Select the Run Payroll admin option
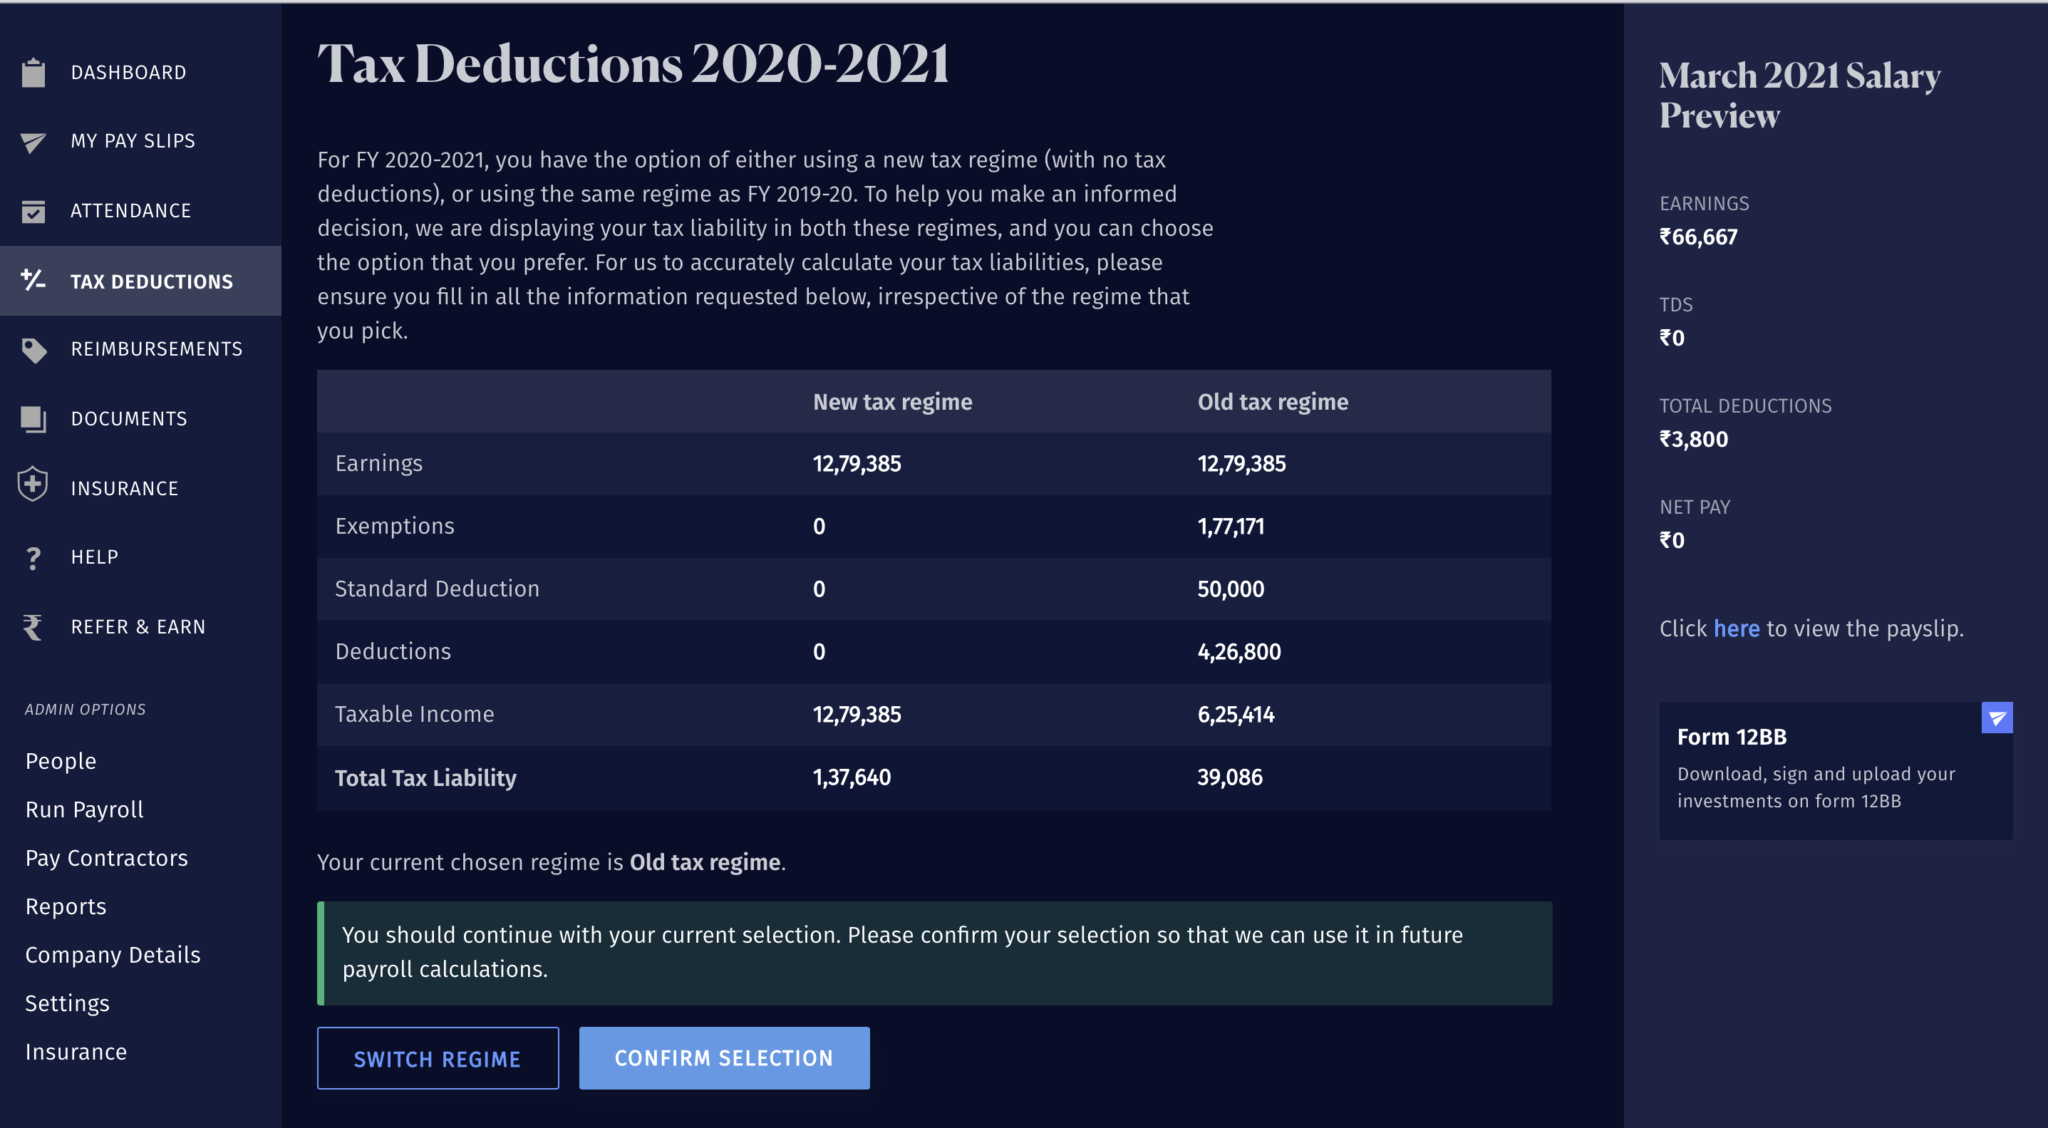Screen dimensions: 2048x1128 [85, 808]
